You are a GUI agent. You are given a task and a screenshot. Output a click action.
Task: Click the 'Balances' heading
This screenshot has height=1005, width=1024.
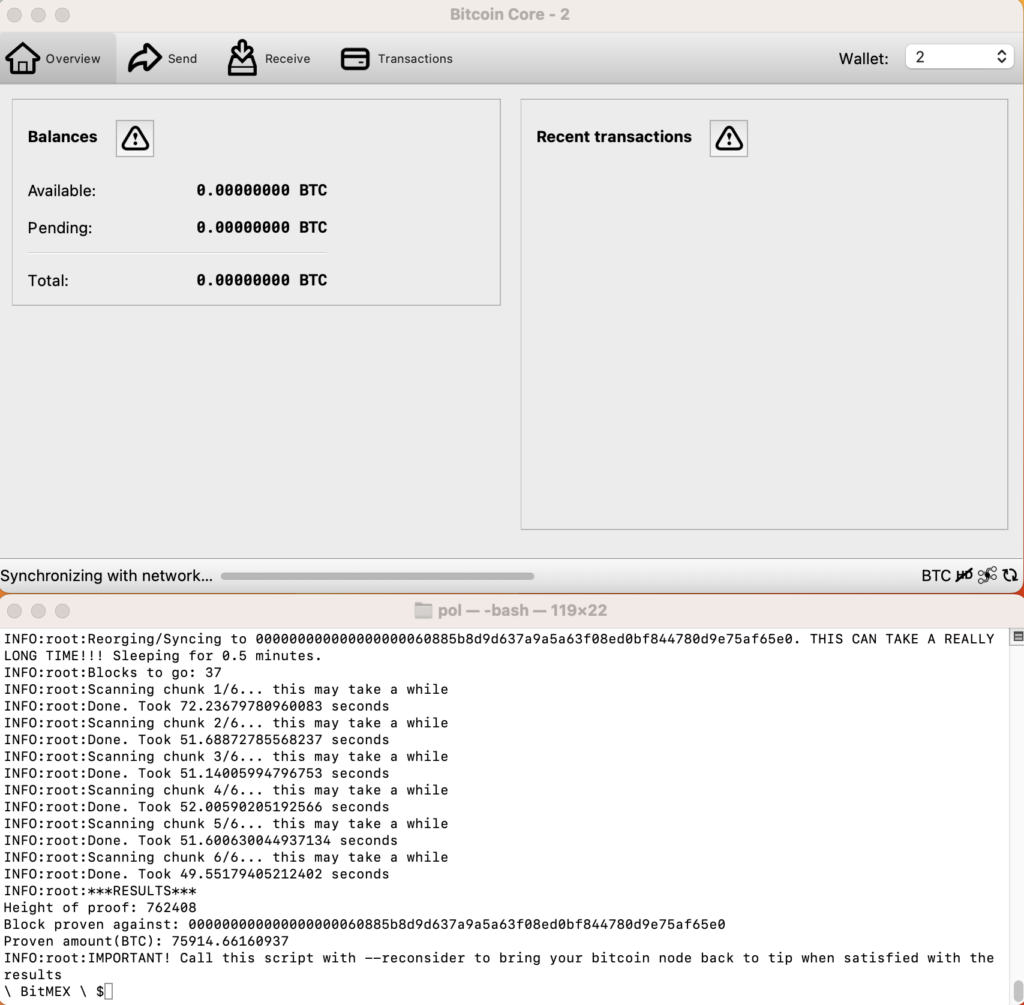click(x=62, y=136)
